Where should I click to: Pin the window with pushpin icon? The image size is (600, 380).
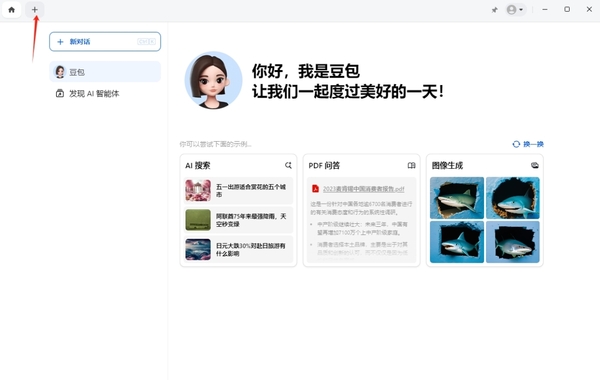coord(494,10)
